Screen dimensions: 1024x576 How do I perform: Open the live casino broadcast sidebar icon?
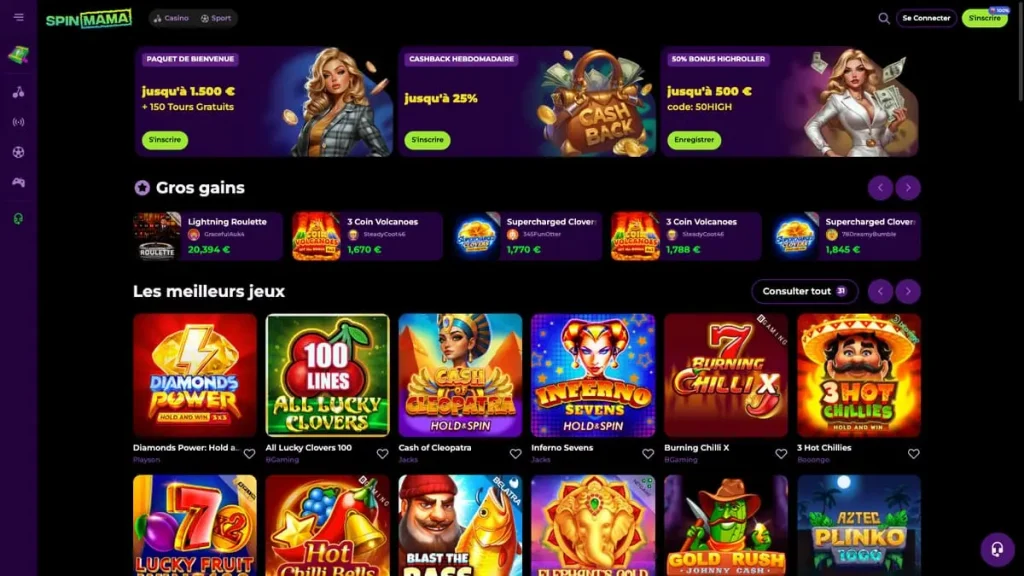[x=18, y=122]
